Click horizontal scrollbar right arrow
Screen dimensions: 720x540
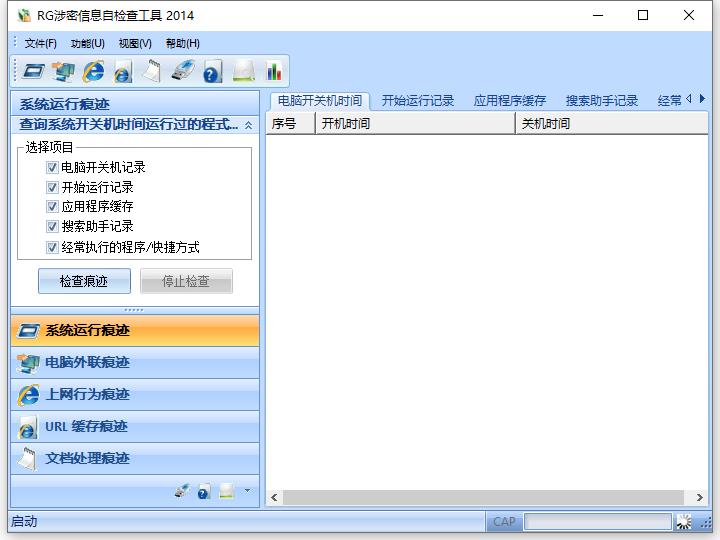[699, 497]
